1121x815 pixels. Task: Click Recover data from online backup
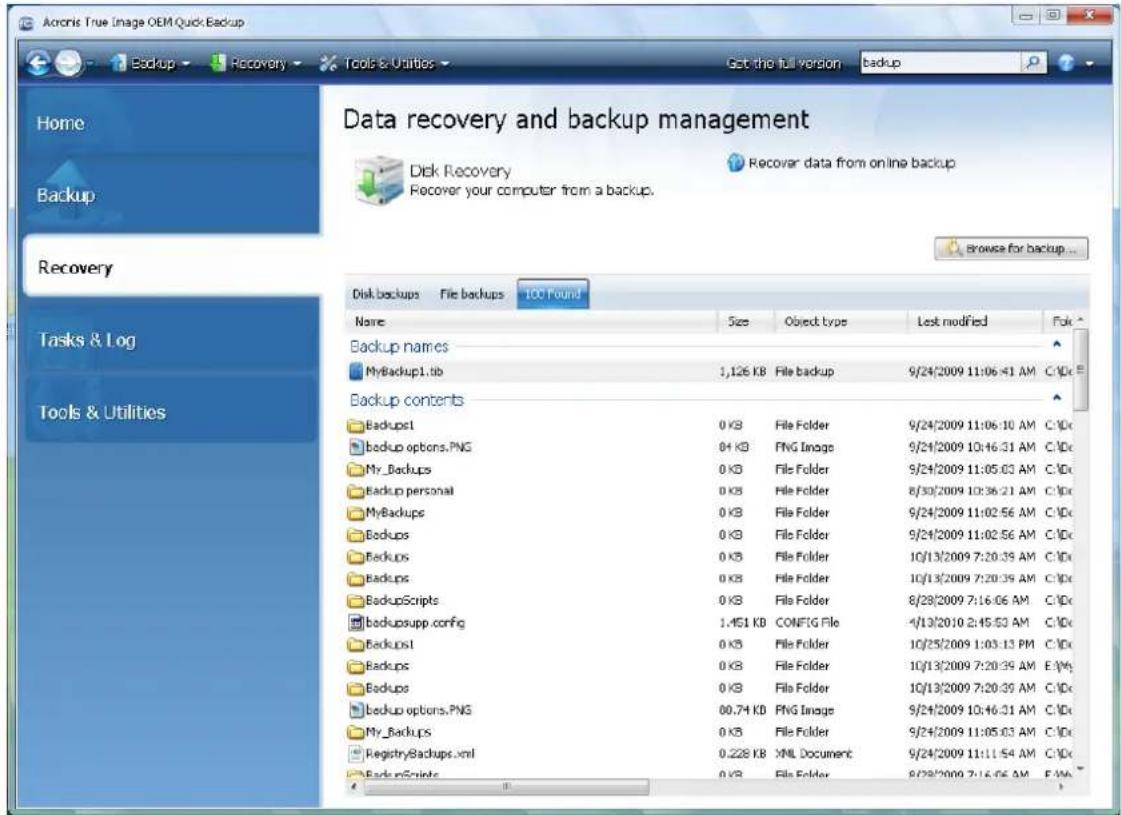(851, 163)
